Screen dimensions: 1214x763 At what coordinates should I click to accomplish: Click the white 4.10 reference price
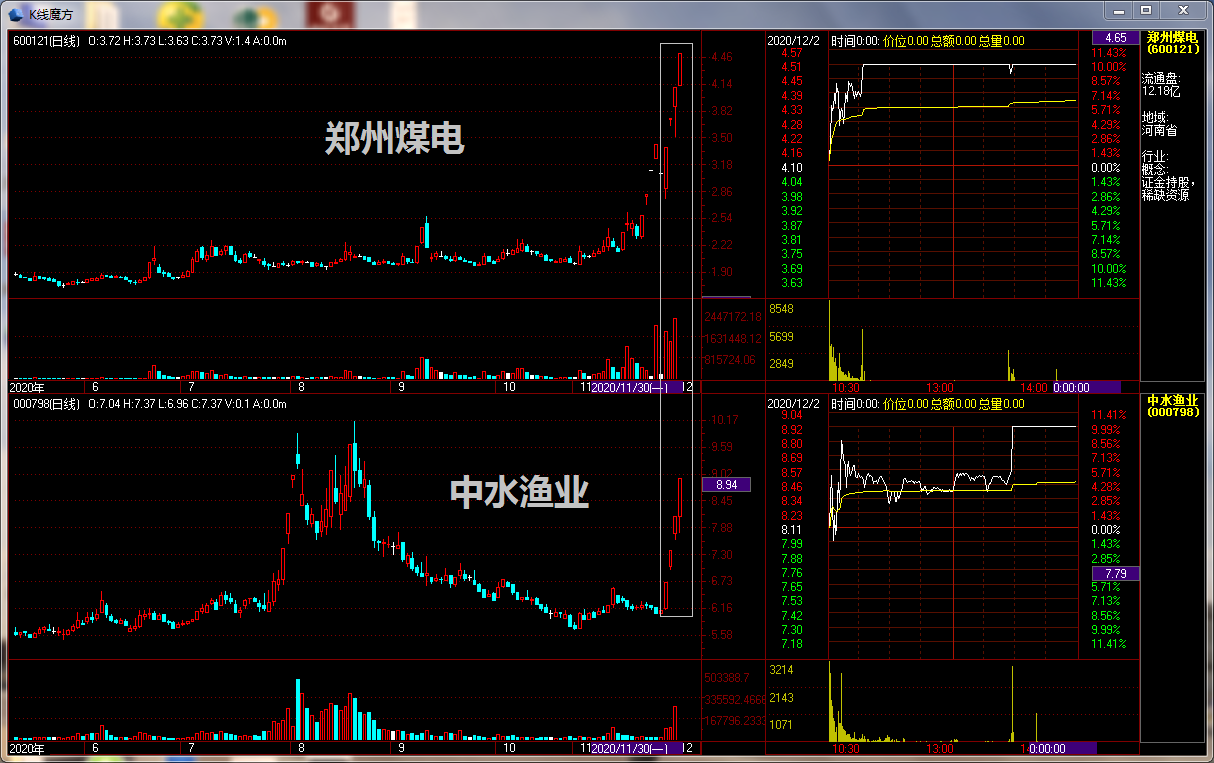click(x=791, y=167)
